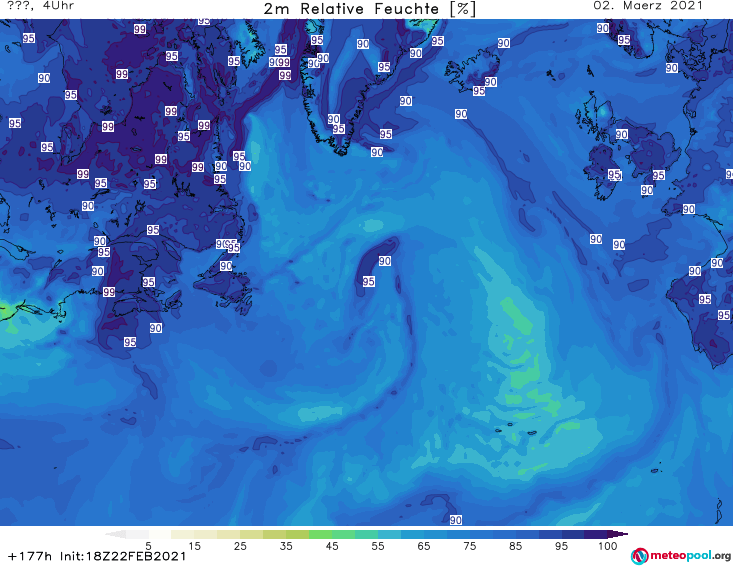Click the colorbar tick label 65
This screenshot has width=733, height=566.
coord(424,546)
